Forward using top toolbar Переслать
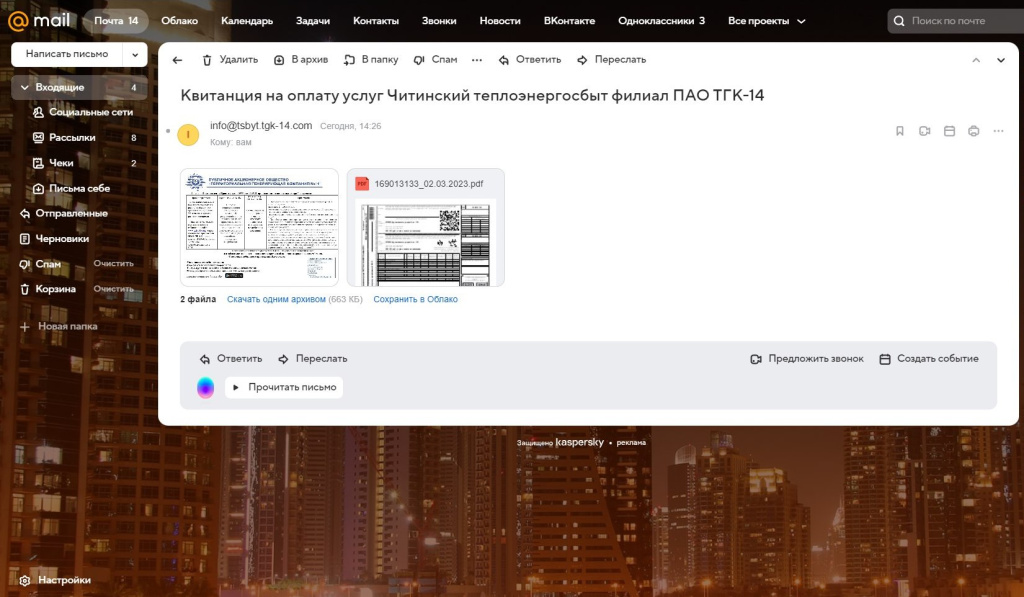The width and height of the screenshot is (1024, 597). [611, 59]
